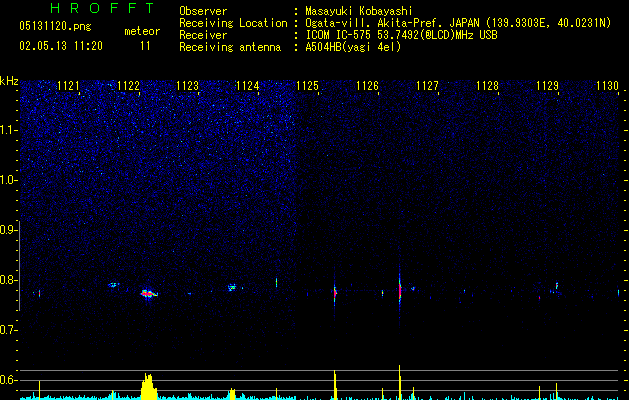Click the meteor echo before 1124
The image size is (629, 400).
point(232,287)
